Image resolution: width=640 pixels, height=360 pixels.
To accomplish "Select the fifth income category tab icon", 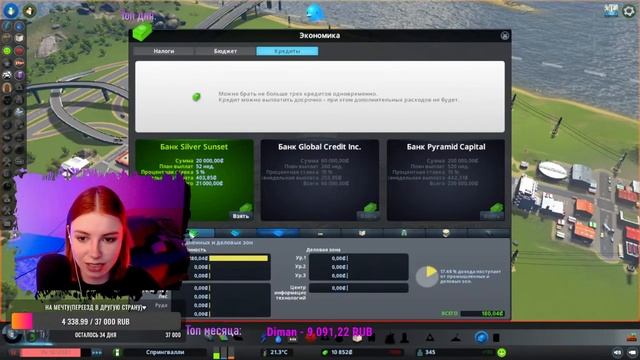I will (x=362, y=233).
